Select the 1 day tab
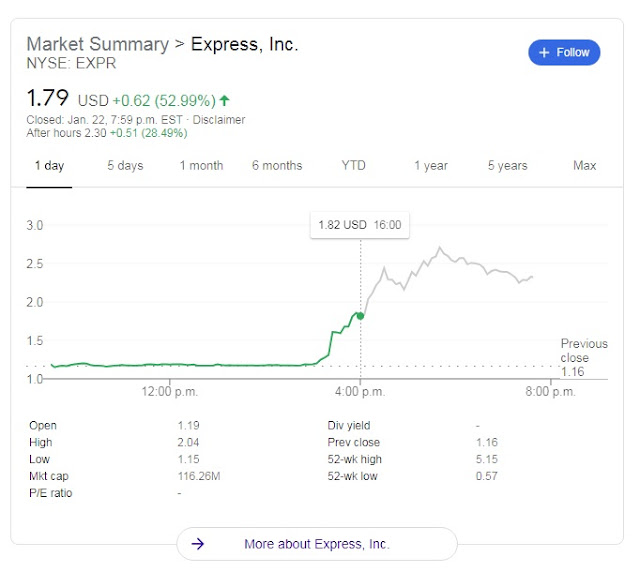This screenshot has height=572, width=640. [49, 166]
